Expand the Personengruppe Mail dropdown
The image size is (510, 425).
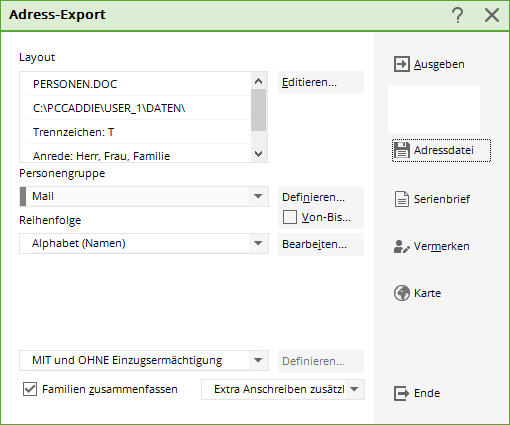point(258,196)
